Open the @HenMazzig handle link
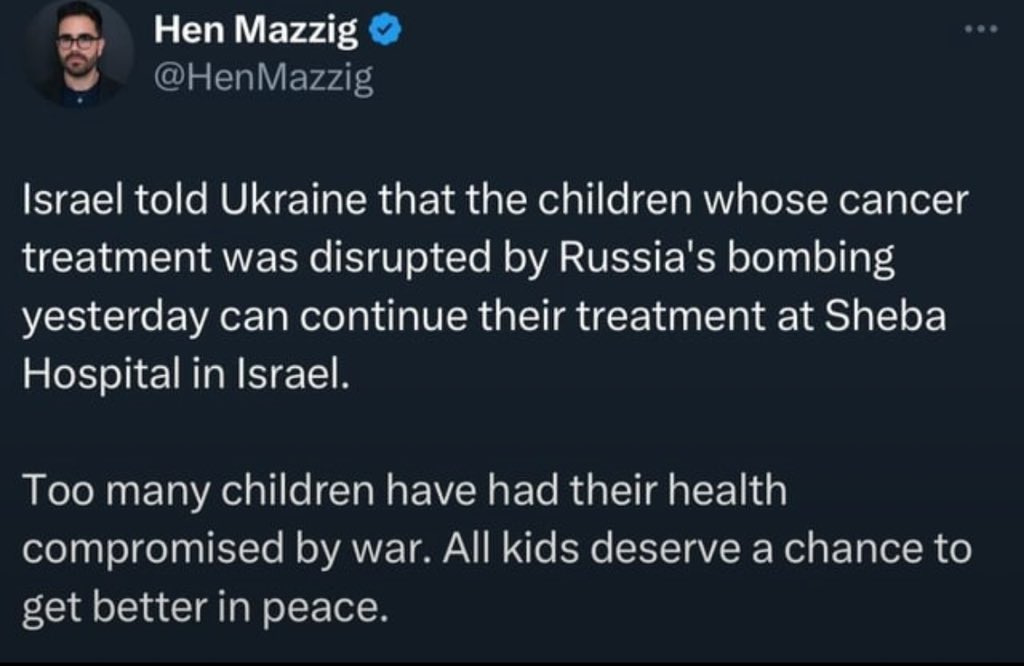1024x666 pixels. click(x=264, y=79)
